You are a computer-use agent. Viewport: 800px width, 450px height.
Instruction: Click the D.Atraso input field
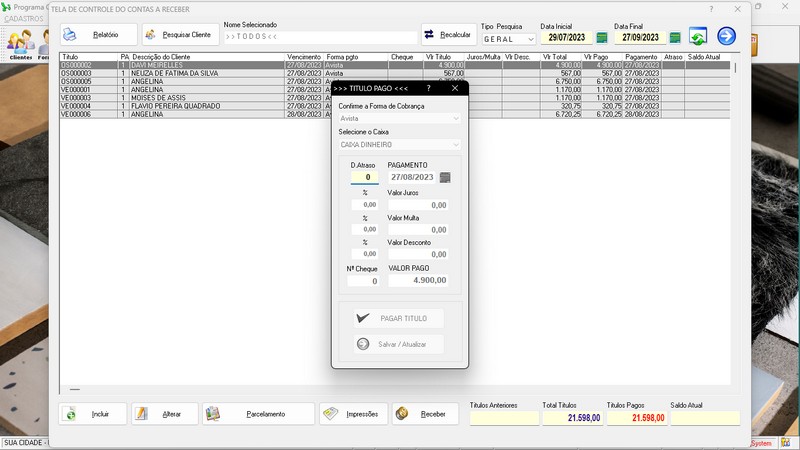tap(364, 178)
